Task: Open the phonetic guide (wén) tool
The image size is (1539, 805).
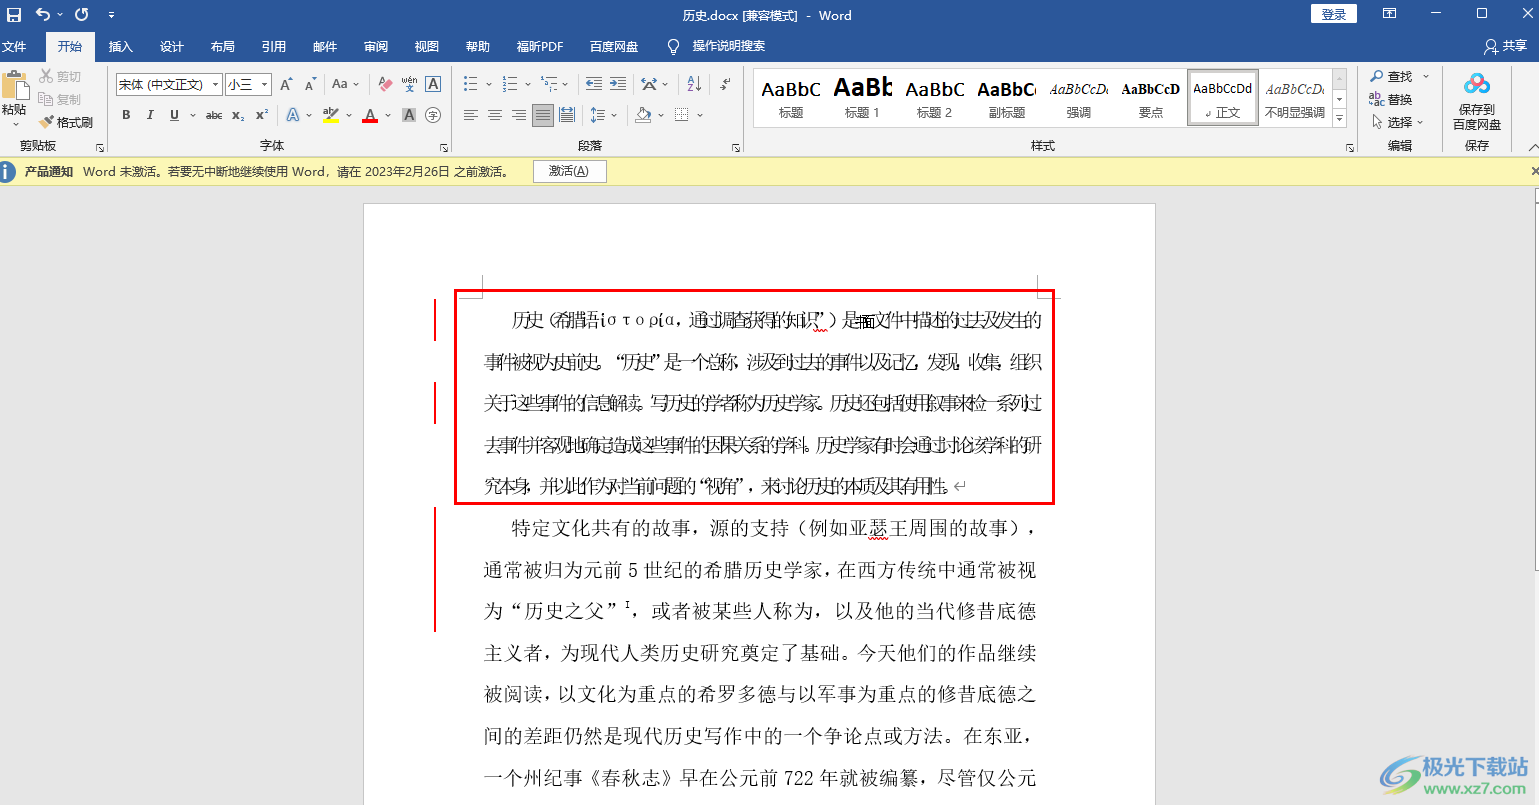Action: tap(409, 85)
